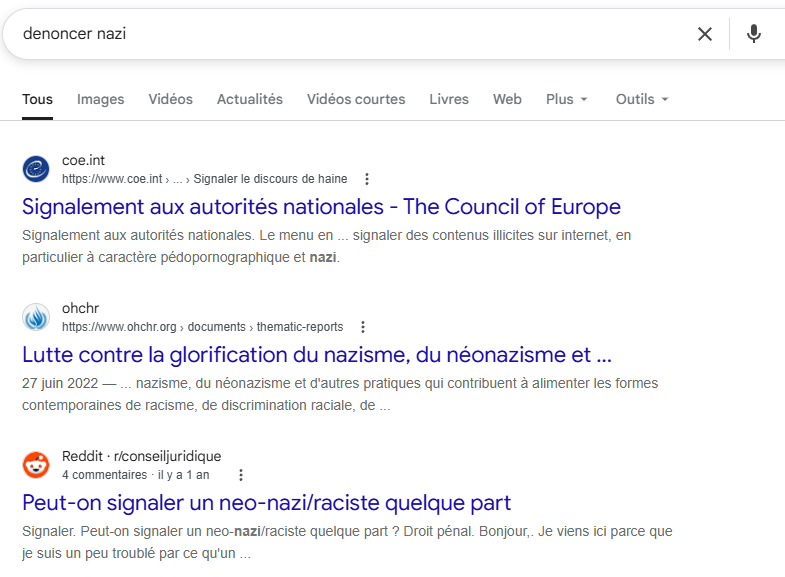Start voice search with microphone icon
Image resolution: width=785 pixels, height=577 pixels.
pyautogui.click(x=754, y=34)
